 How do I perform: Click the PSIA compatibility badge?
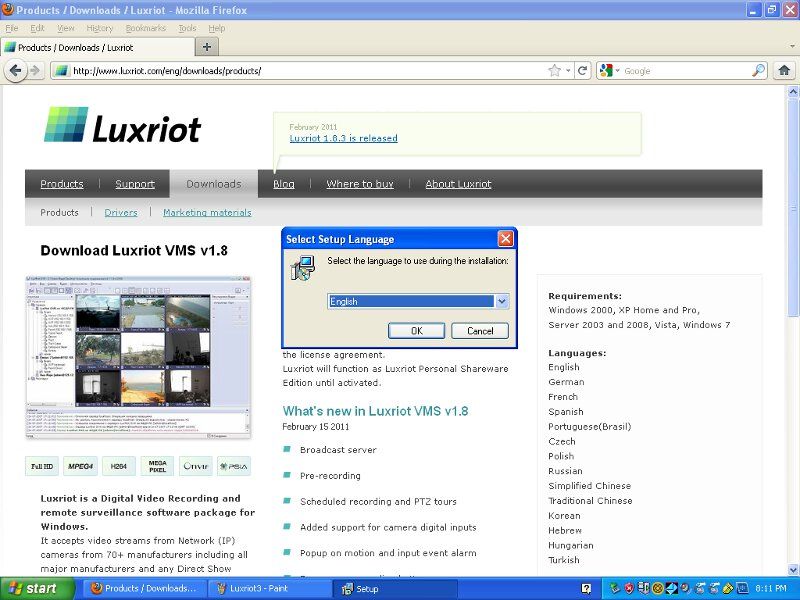pyautogui.click(x=235, y=466)
